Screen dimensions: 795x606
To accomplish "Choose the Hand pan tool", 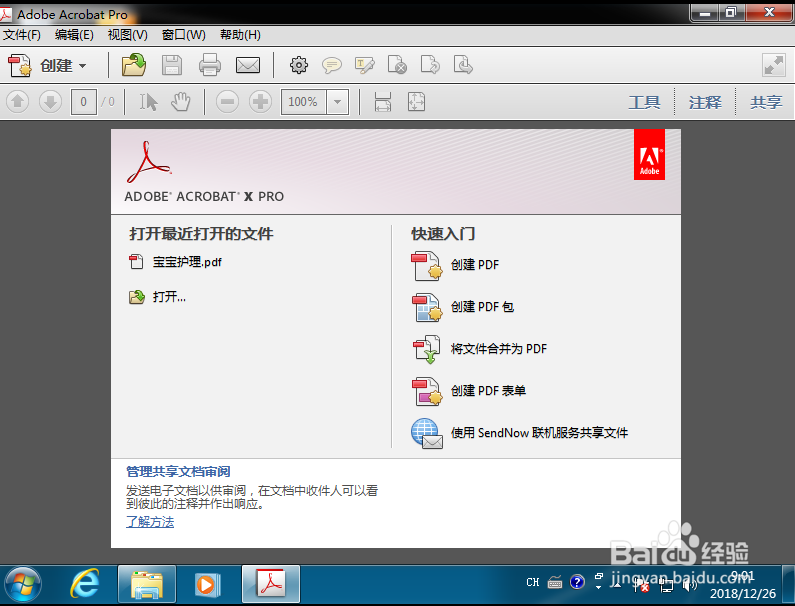I will tap(180, 102).
